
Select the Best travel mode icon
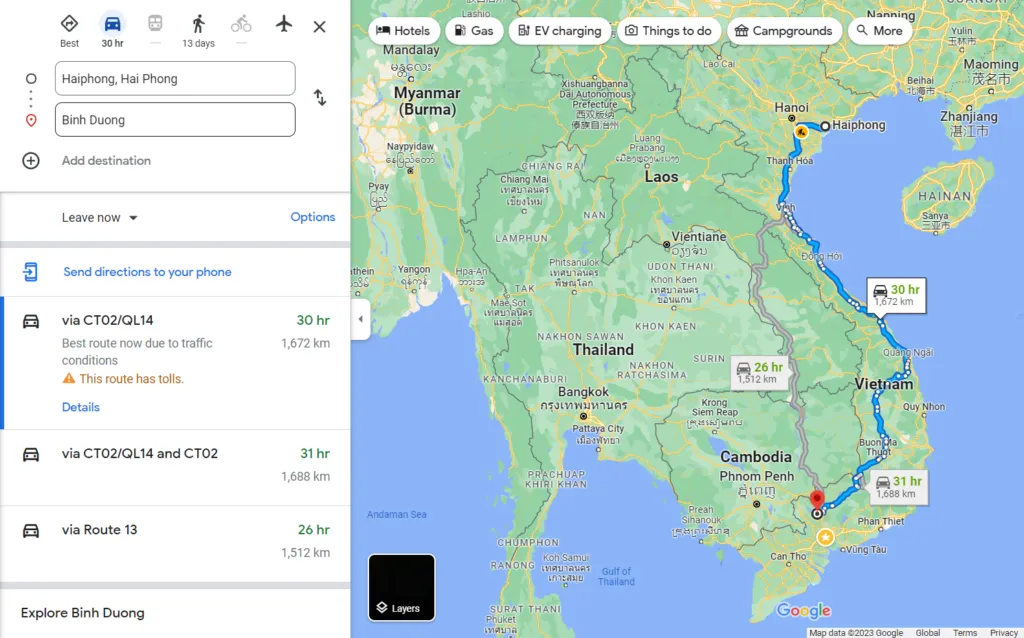[69, 24]
